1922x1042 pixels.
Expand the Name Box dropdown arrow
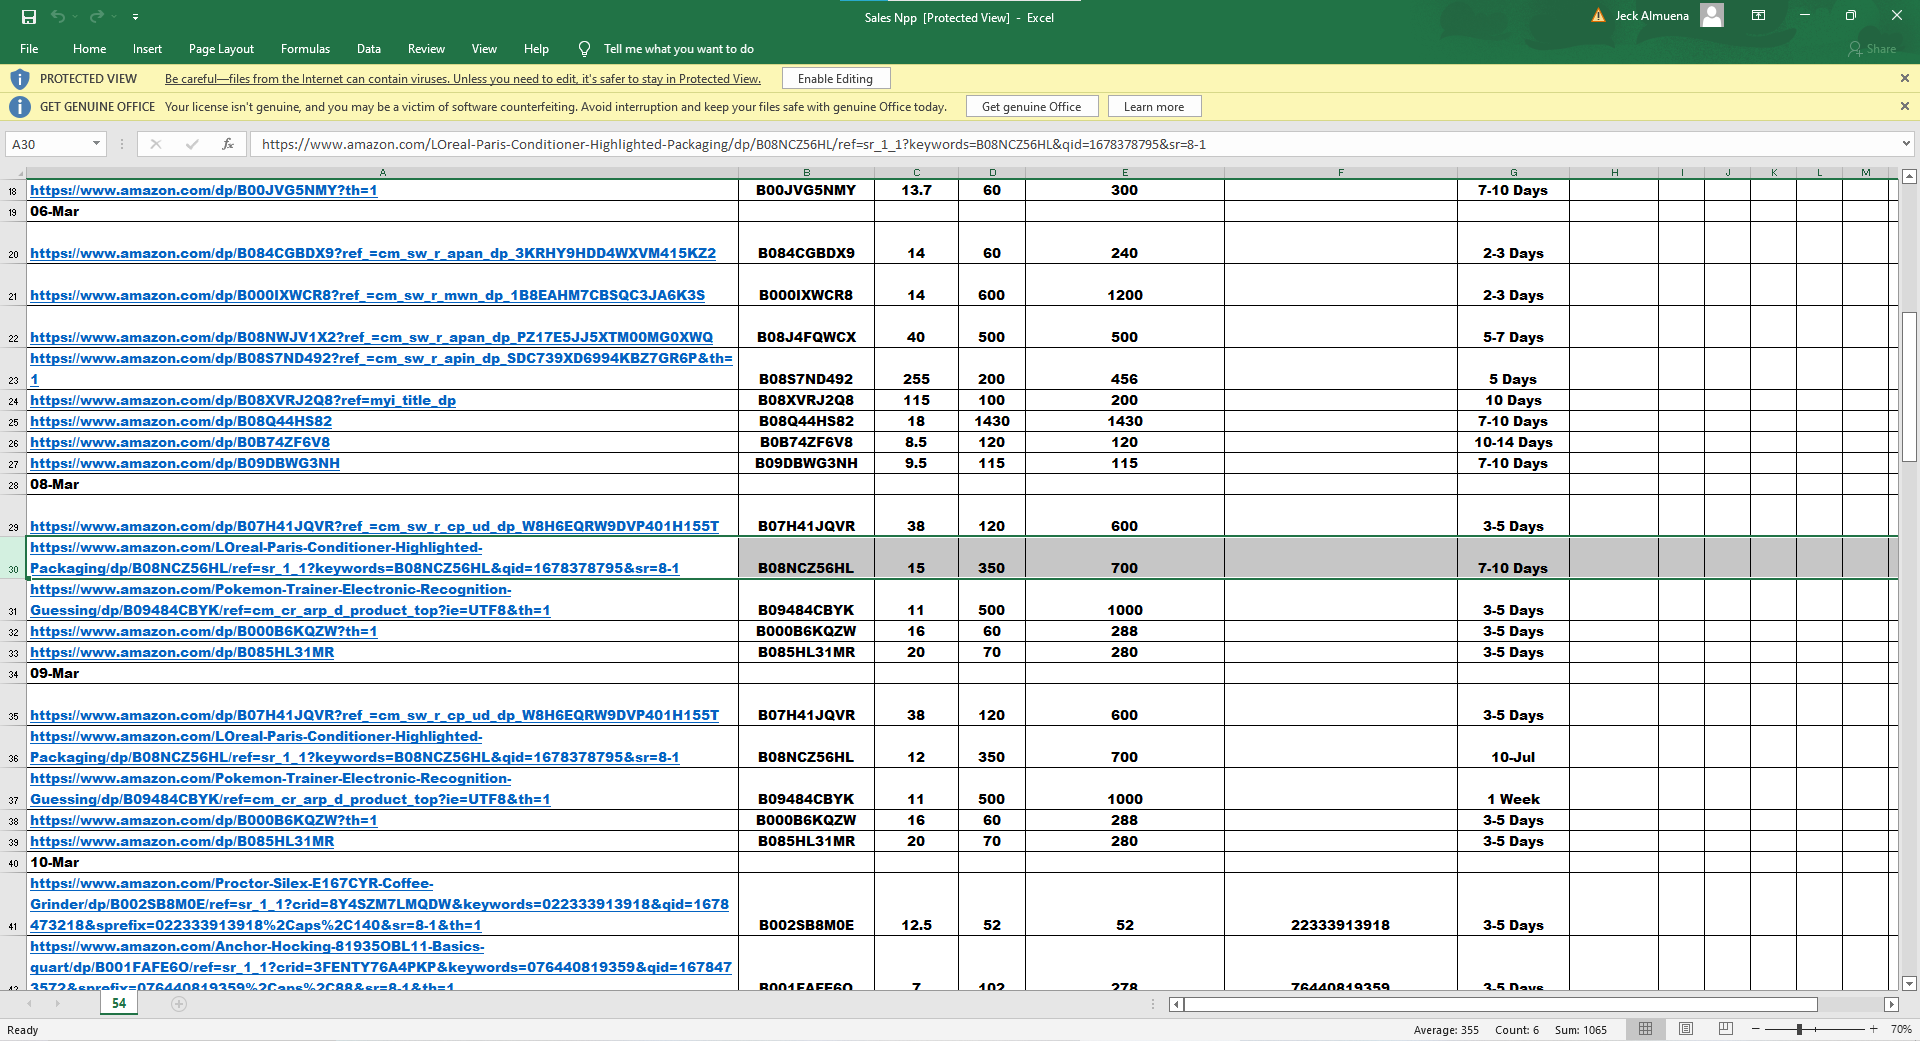pos(96,144)
